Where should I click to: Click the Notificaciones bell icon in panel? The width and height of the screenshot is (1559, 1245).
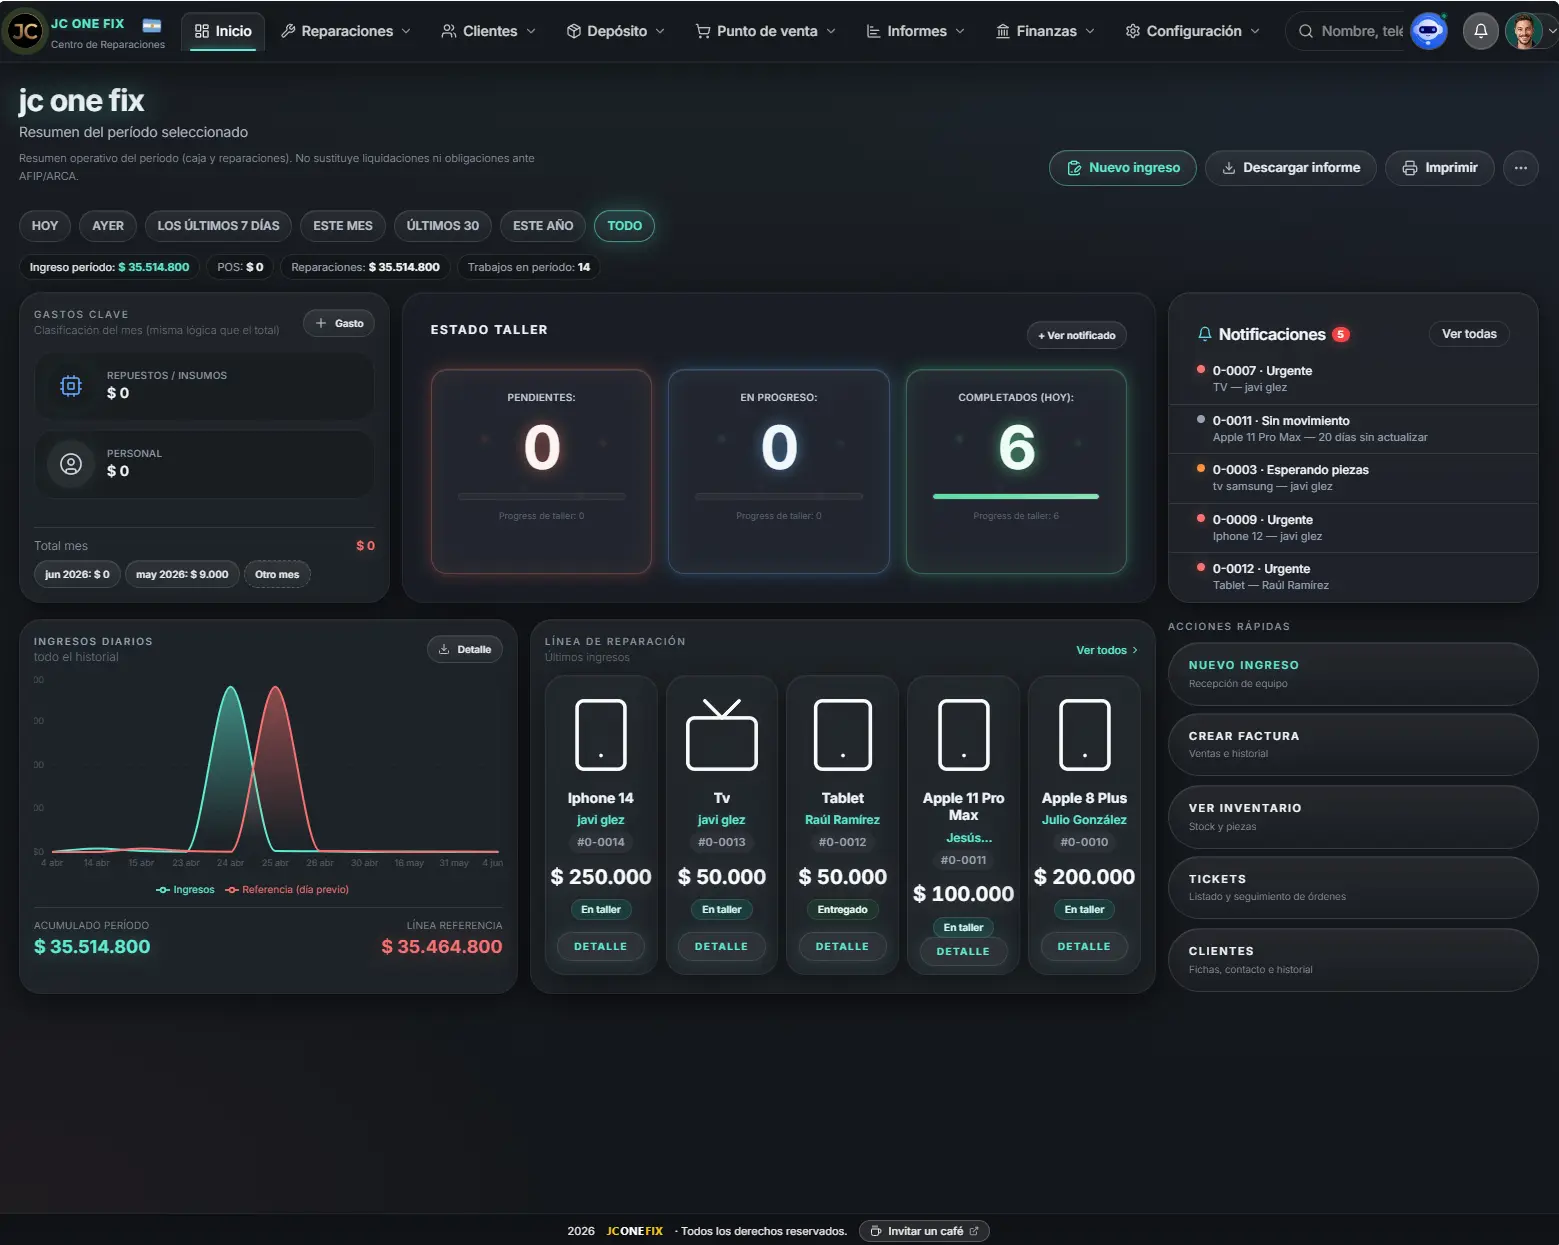(x=1205, y=334)
